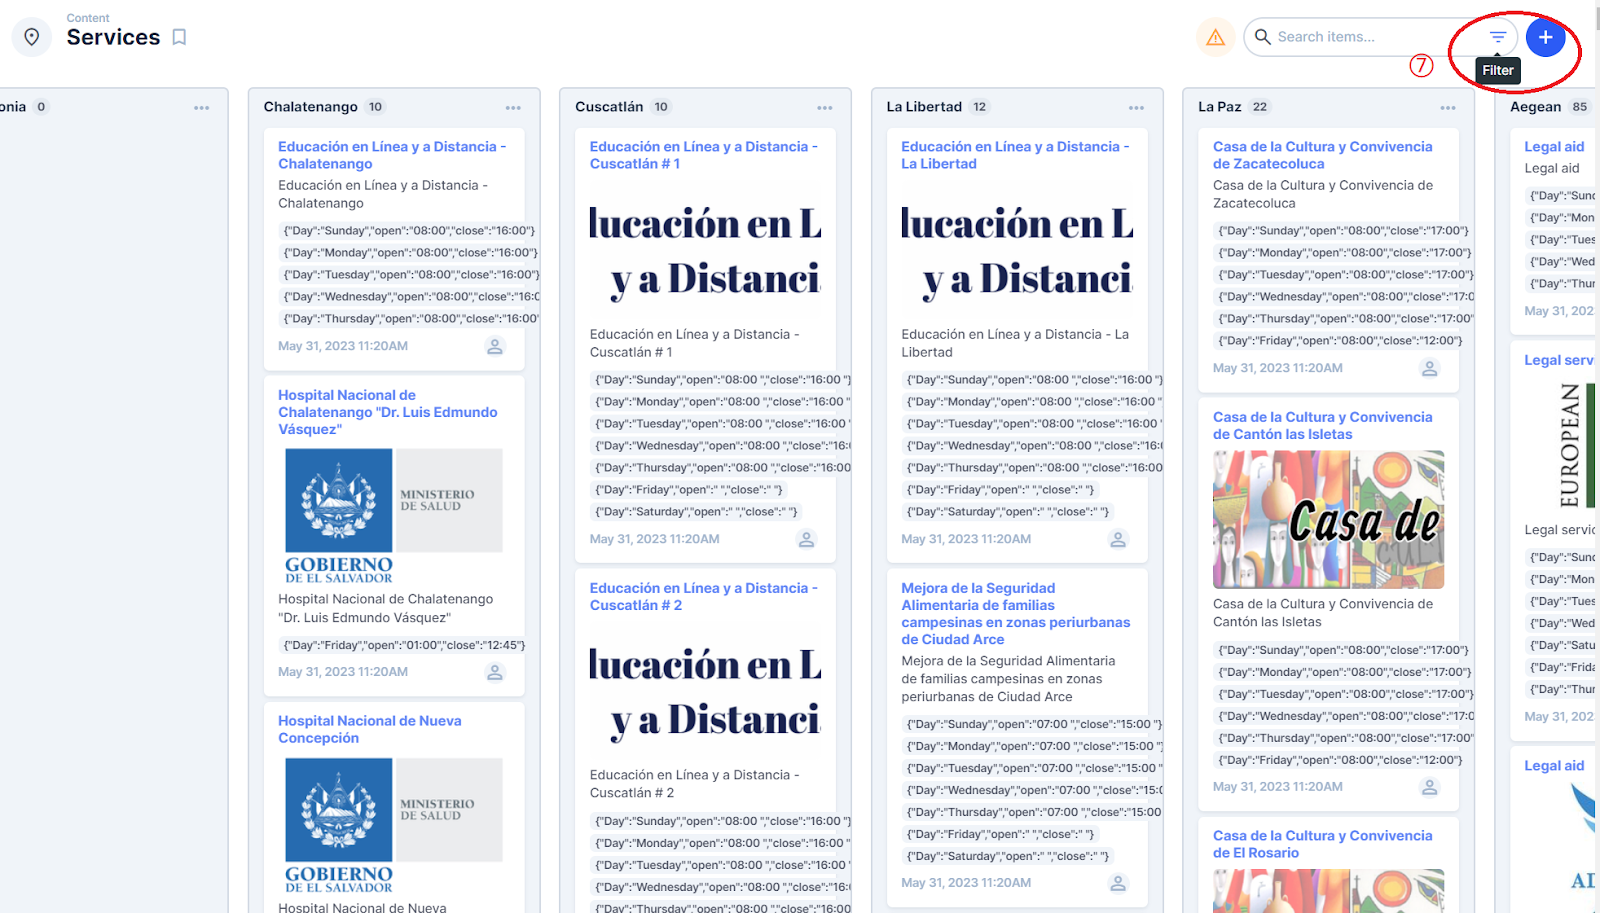The height and width of the screenshot is (913, 1600).
Task: Open Chalatenango column options menu
Action: click(x=513, y=107)
